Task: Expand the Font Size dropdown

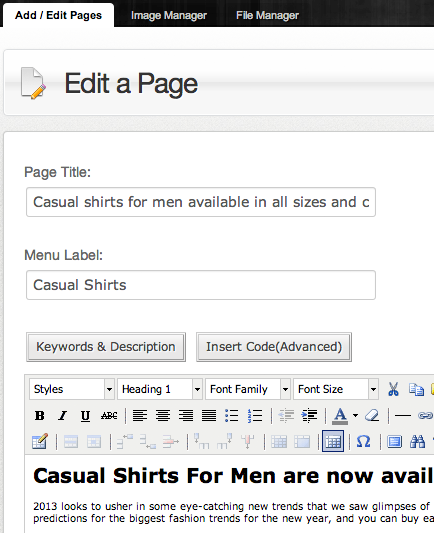Action: click(335, 389)
